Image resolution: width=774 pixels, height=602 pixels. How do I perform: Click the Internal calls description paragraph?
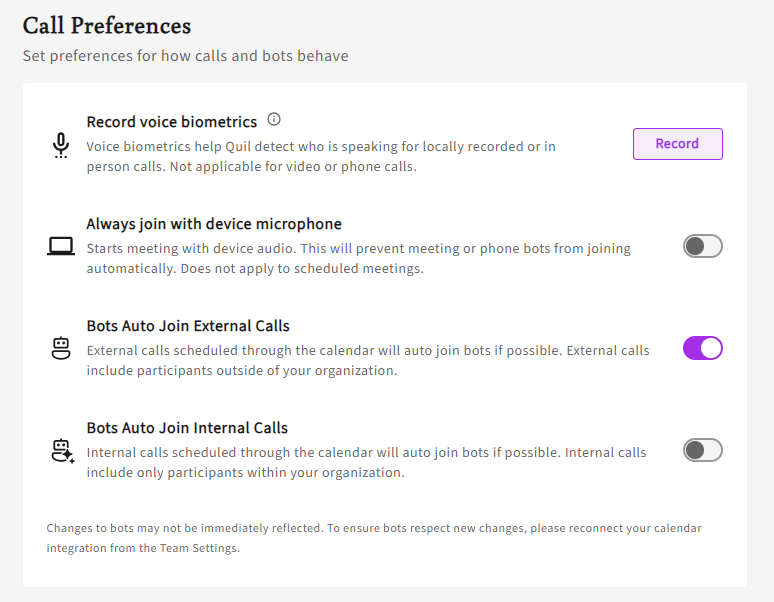click(x=367, y=463)
